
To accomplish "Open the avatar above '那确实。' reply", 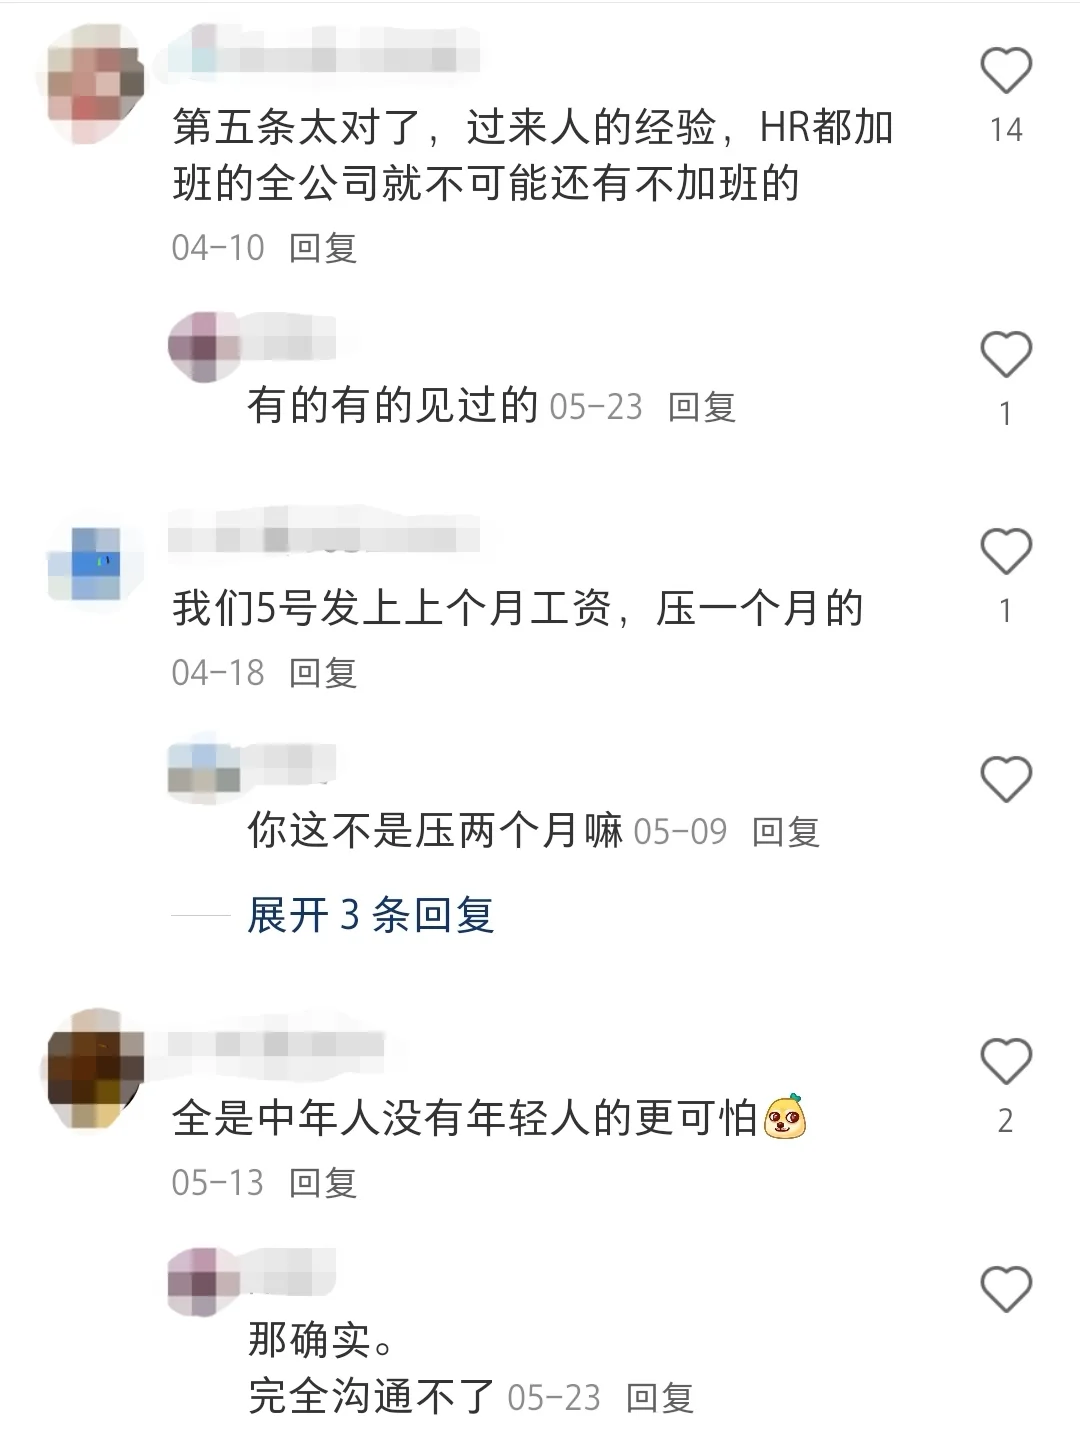I will [204, 1283].
